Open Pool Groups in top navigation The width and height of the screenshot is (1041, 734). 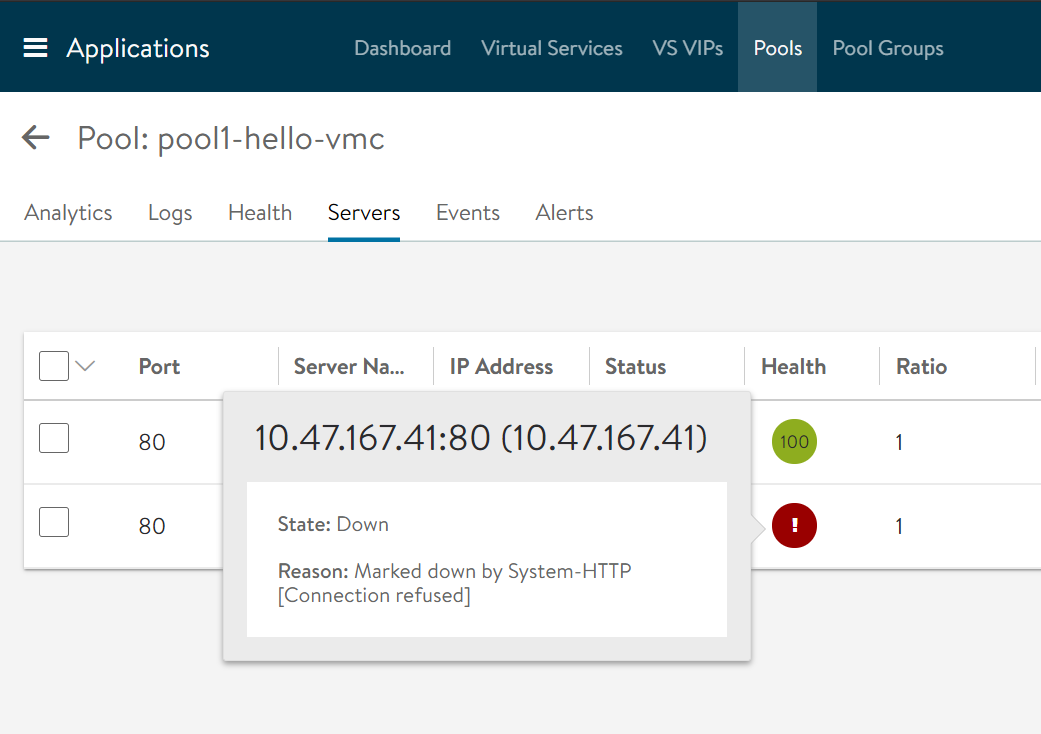tap(888, 48)
